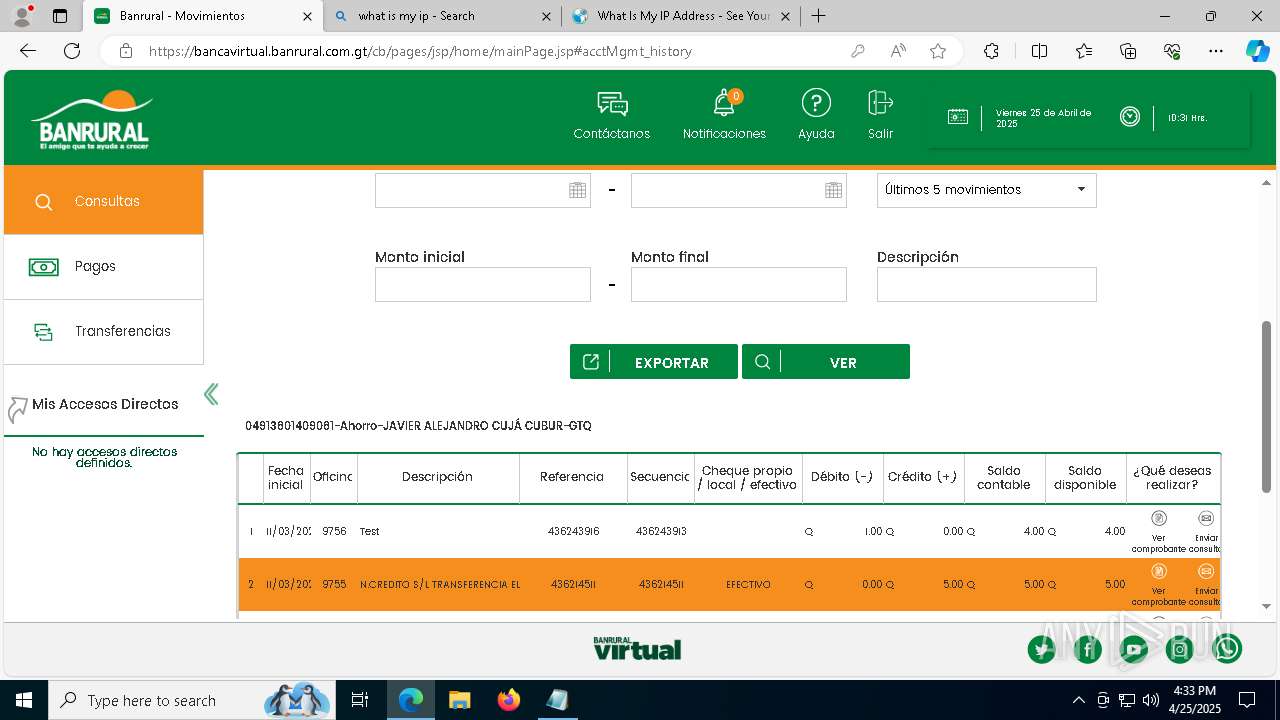The height and width of the screenshot is (720, 1280).
Task: Click the Secuencia column header
Action: click(x=660, y=477)
